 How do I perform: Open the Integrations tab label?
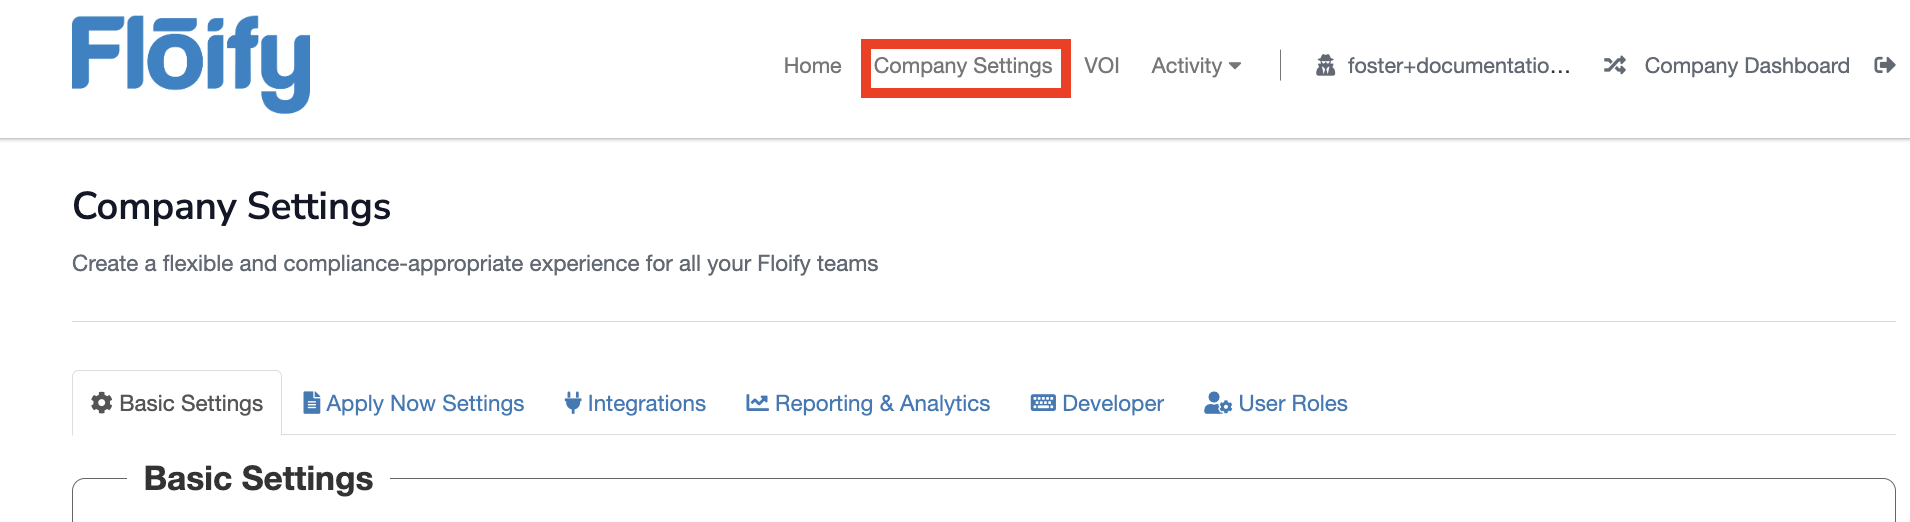[x=647, y=403]
